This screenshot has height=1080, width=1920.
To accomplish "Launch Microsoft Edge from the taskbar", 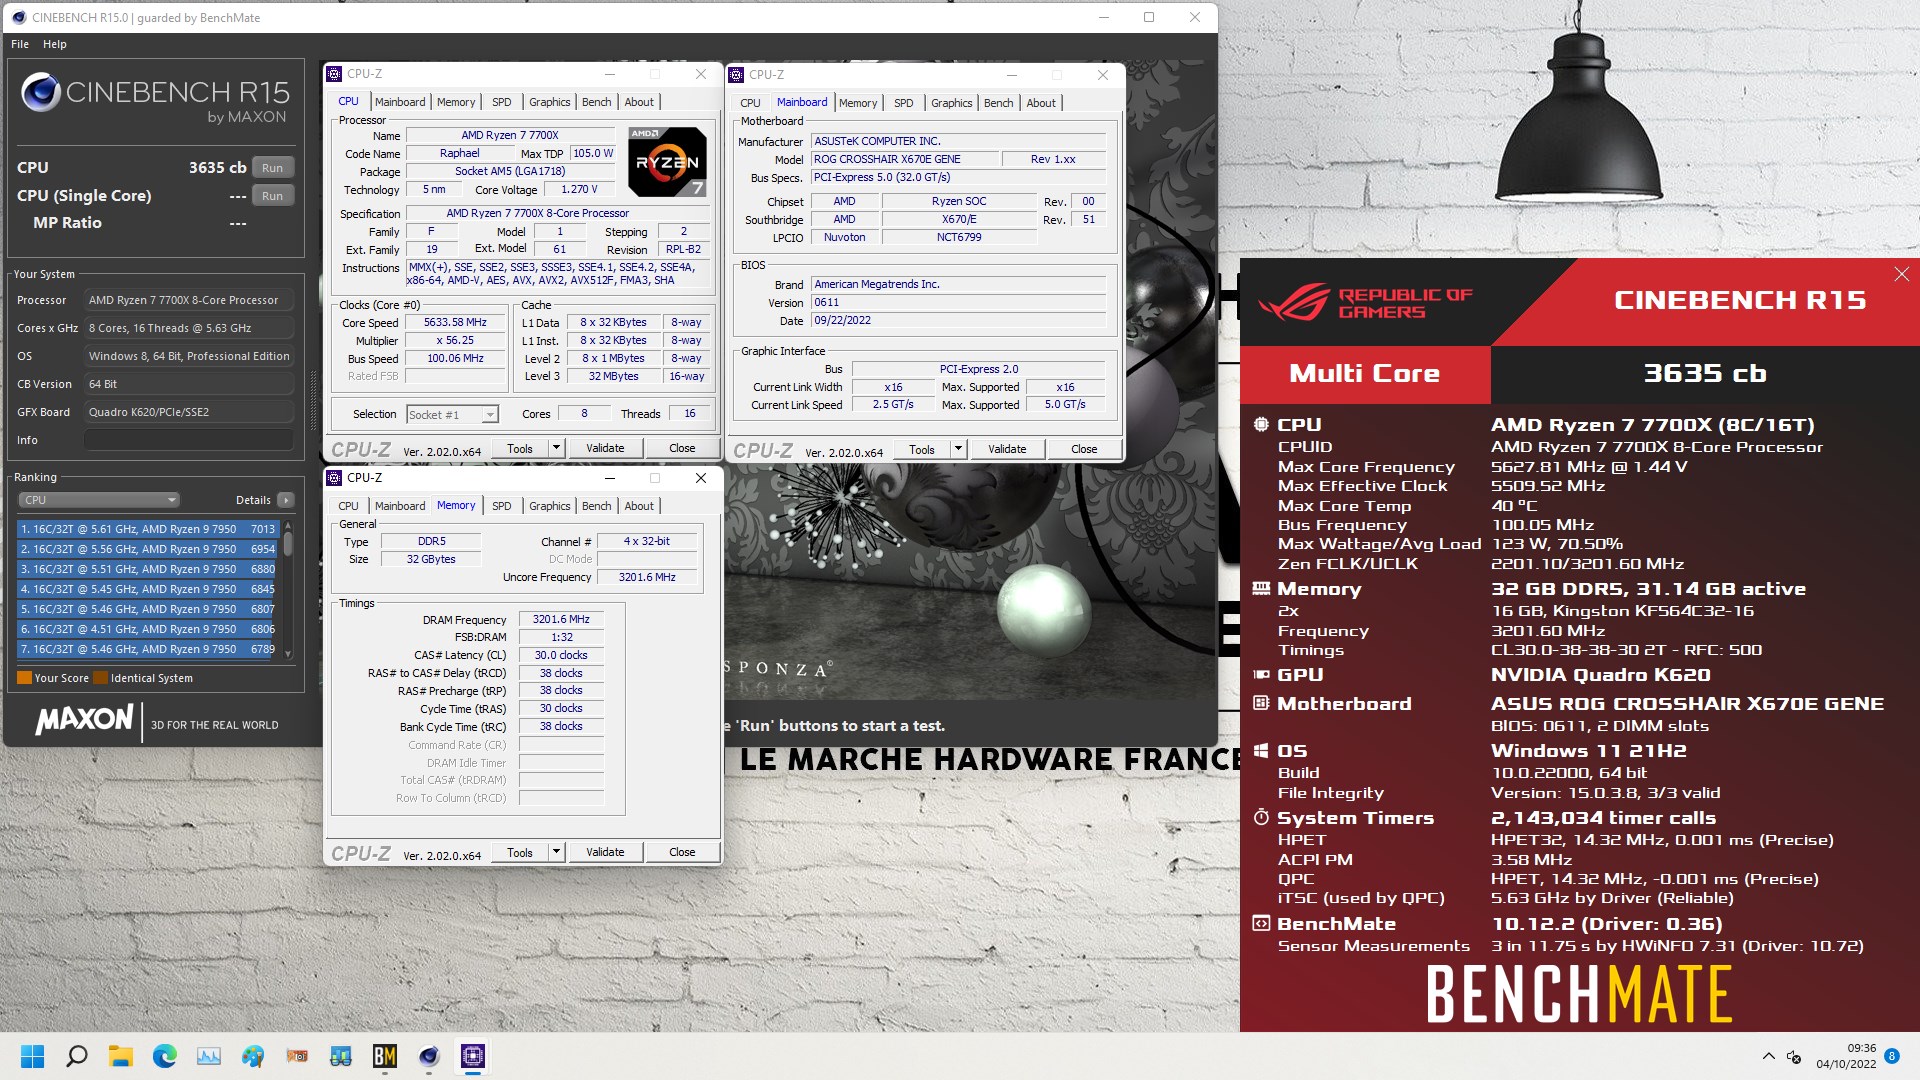I will 165,1056.
